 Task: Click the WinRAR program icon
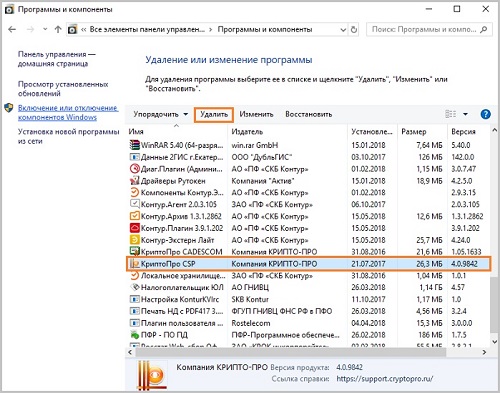(134, 145)
